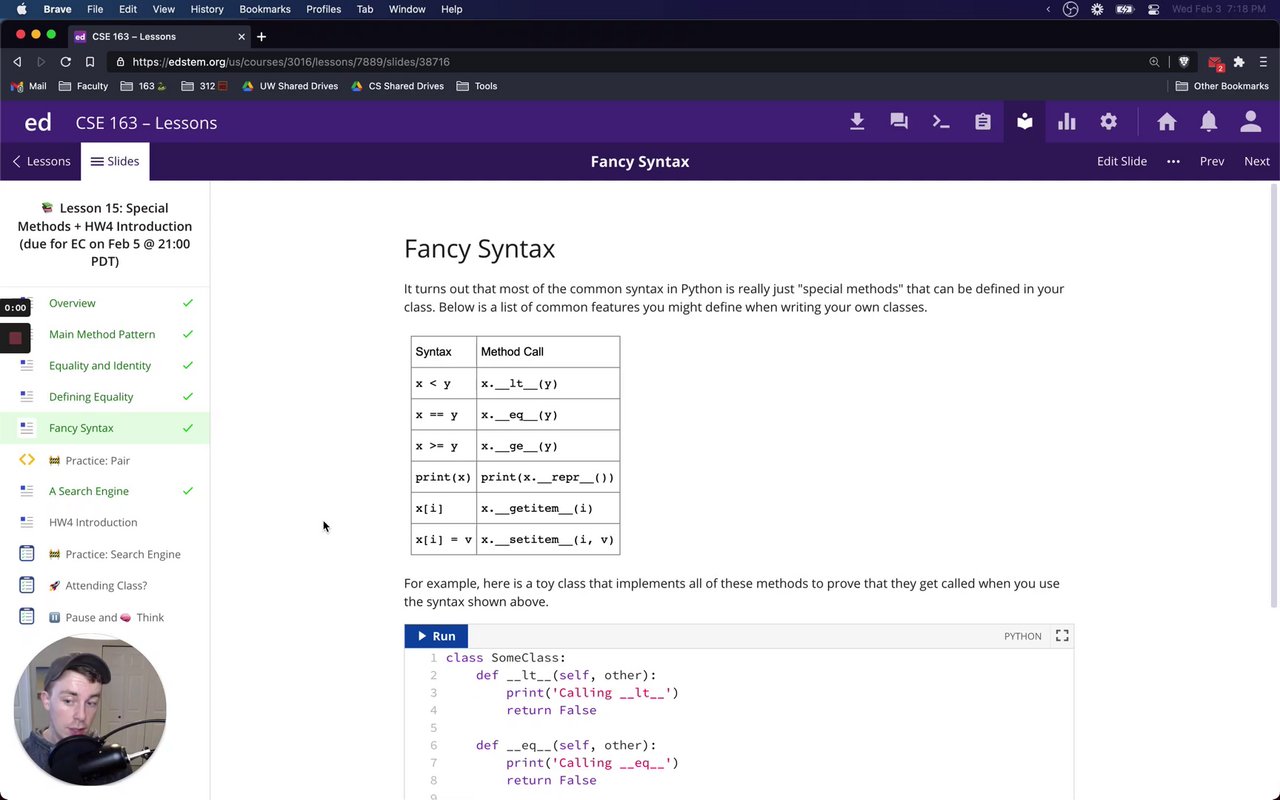Open the terminal workspaces icon
This screenshot has height=800, width=1280.
tap(941, 122)
